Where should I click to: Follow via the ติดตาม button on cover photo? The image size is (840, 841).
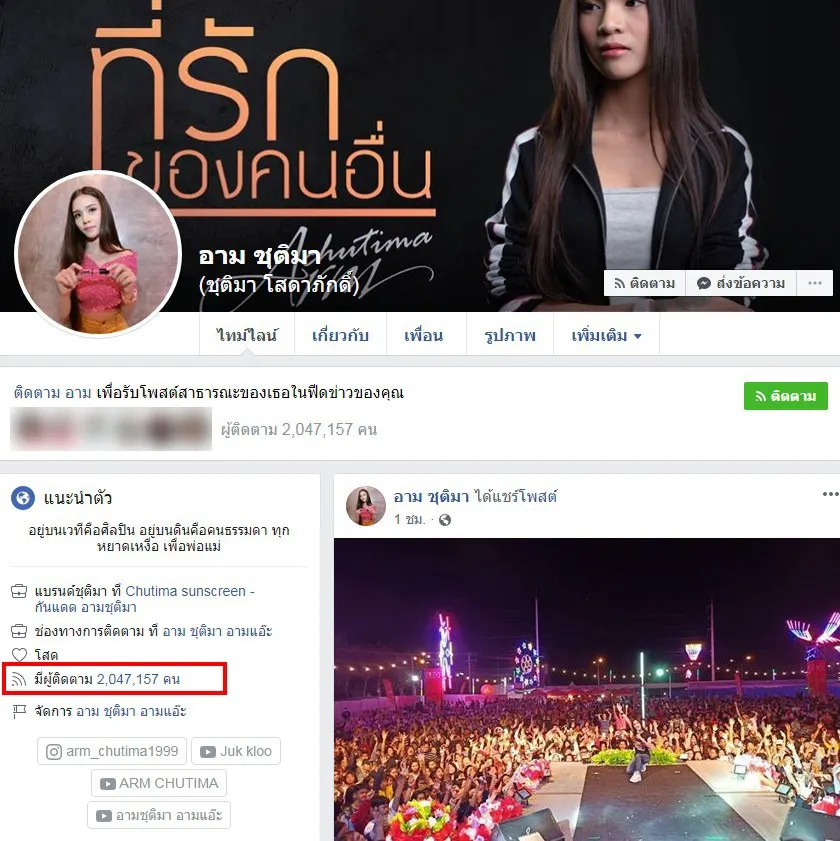tap(645, 283)
